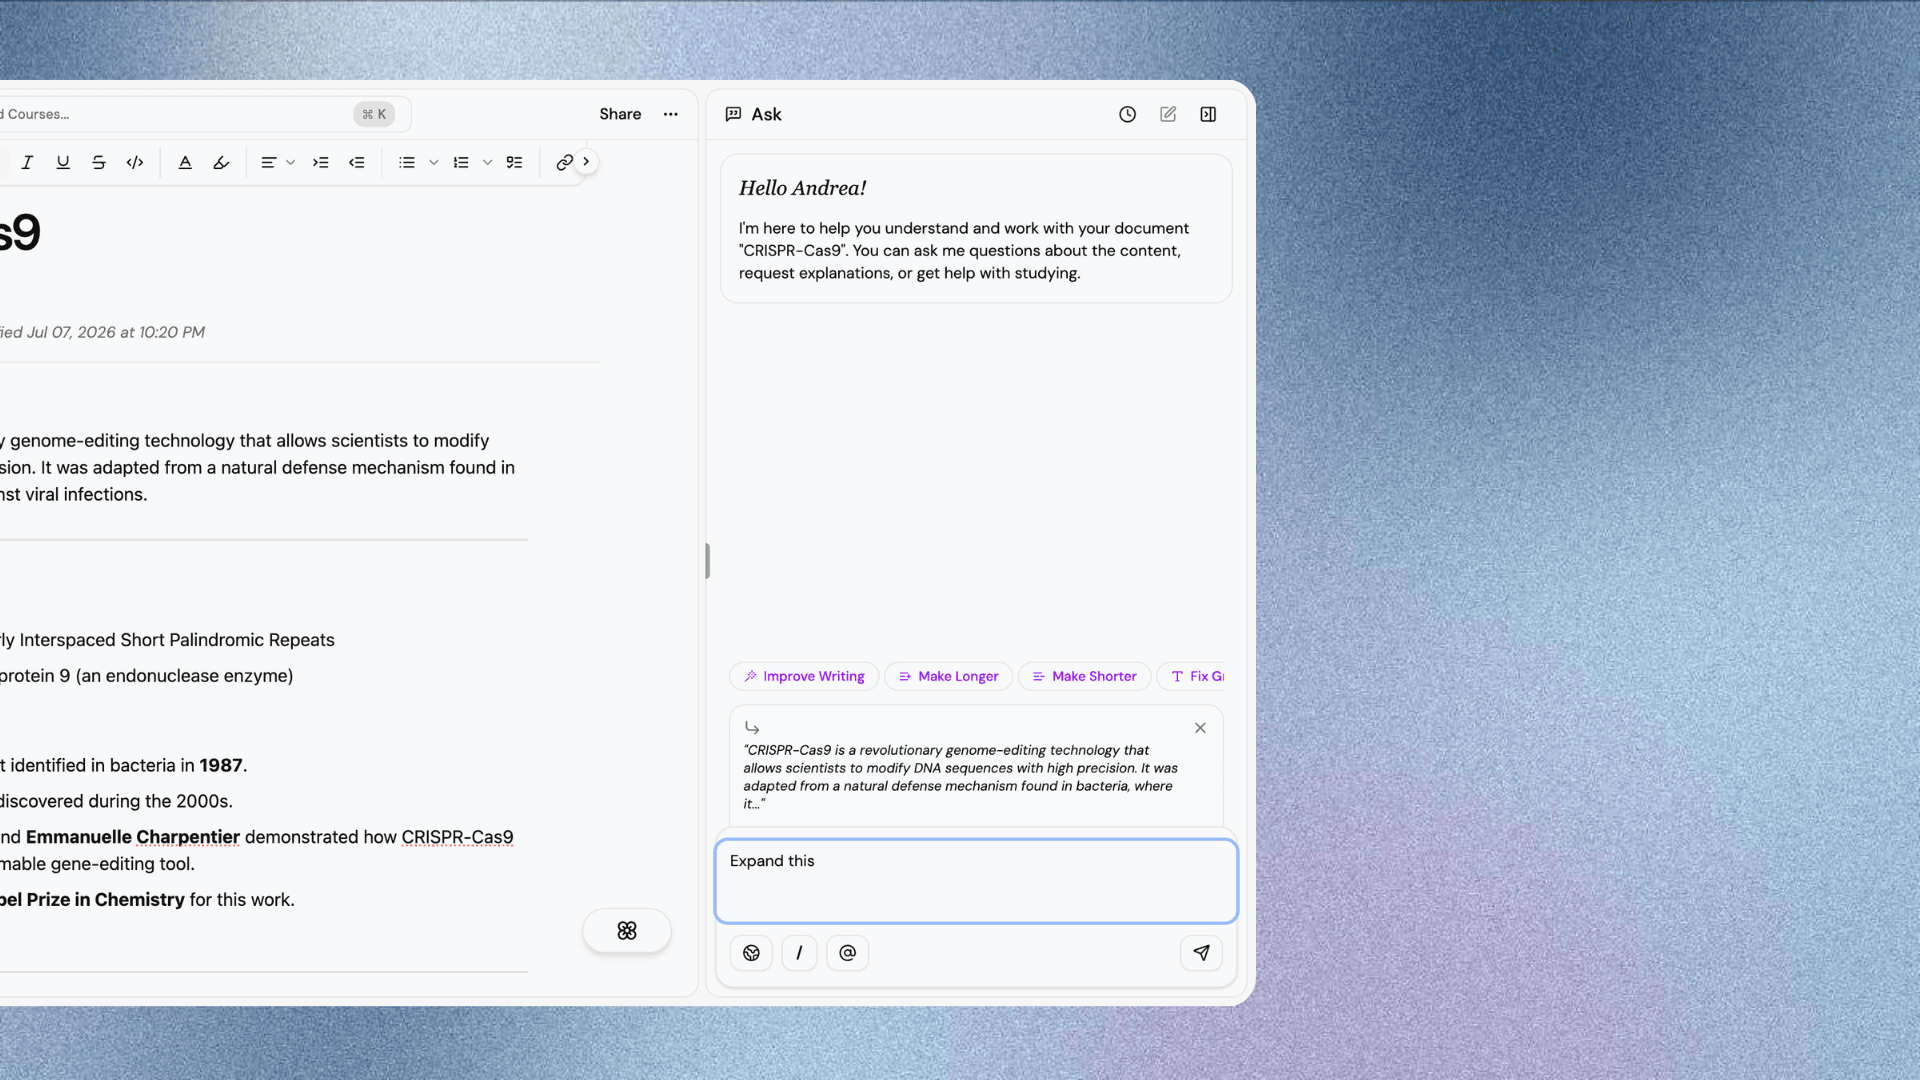Send the Expand this message

[1201, 953]
